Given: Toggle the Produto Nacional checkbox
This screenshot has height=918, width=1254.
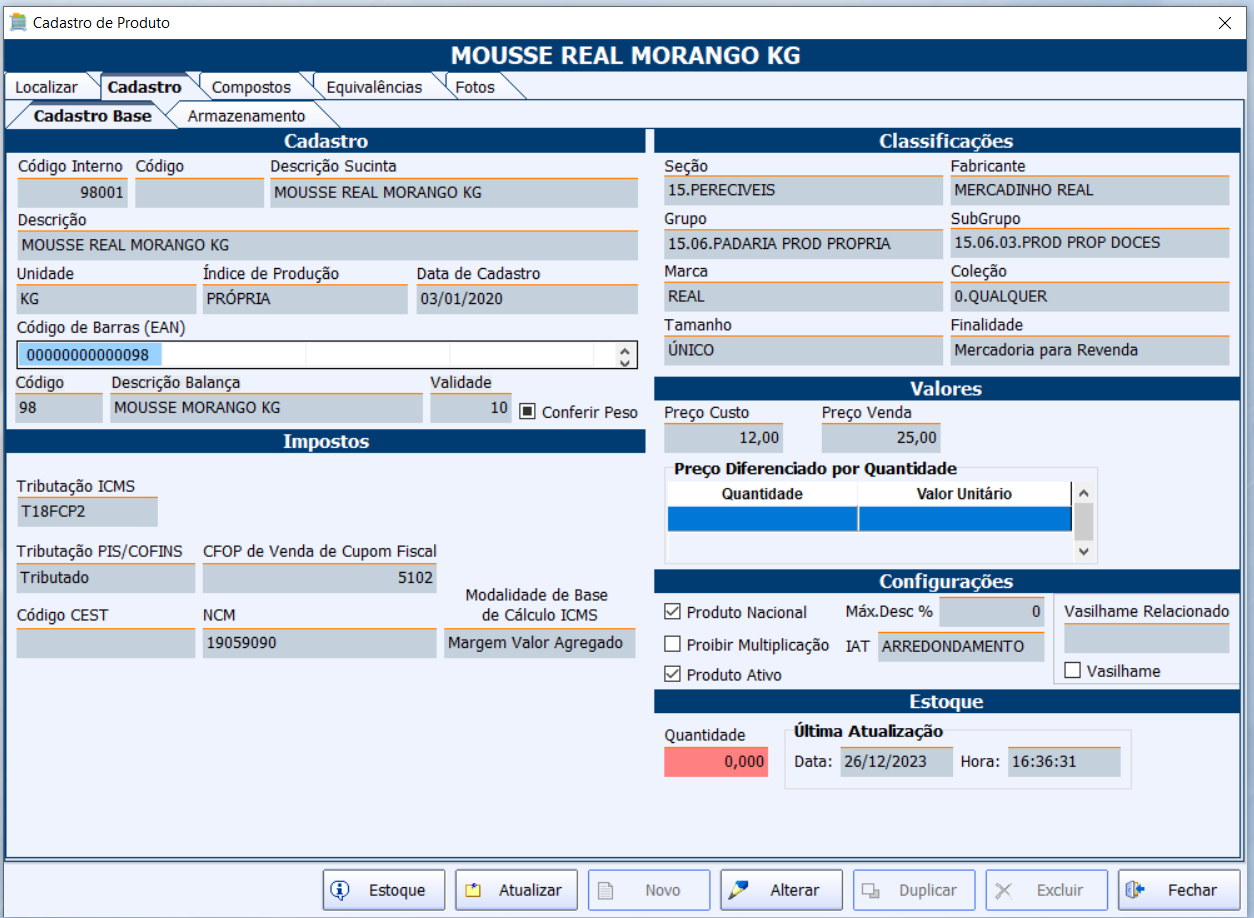Looking at the screenshot, I should click(x=673, y=612).
